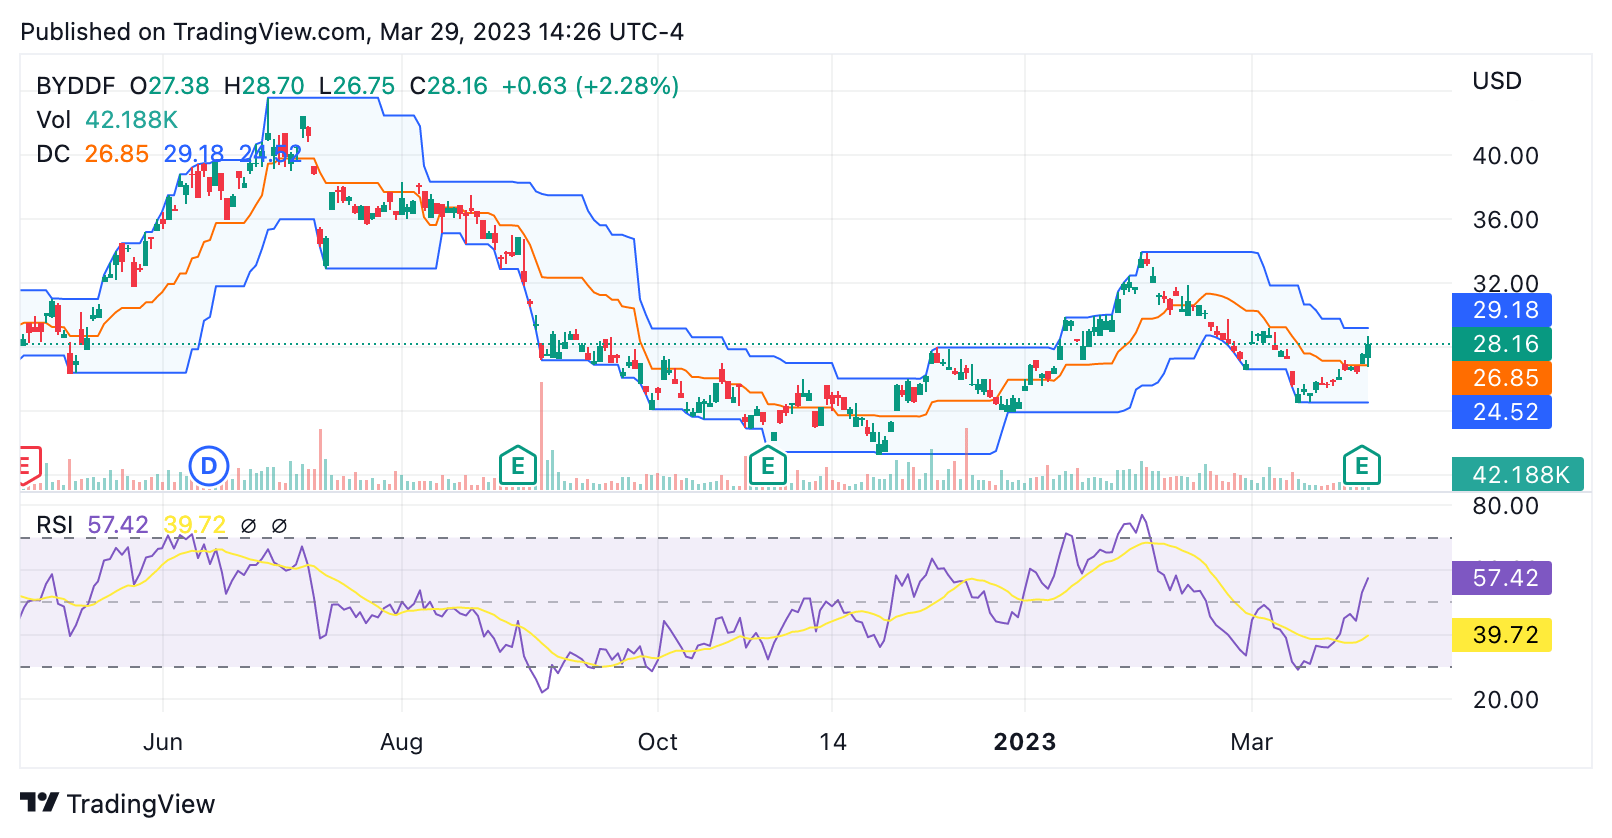Click the 20.00 RSI axis label

(1505, 700)
